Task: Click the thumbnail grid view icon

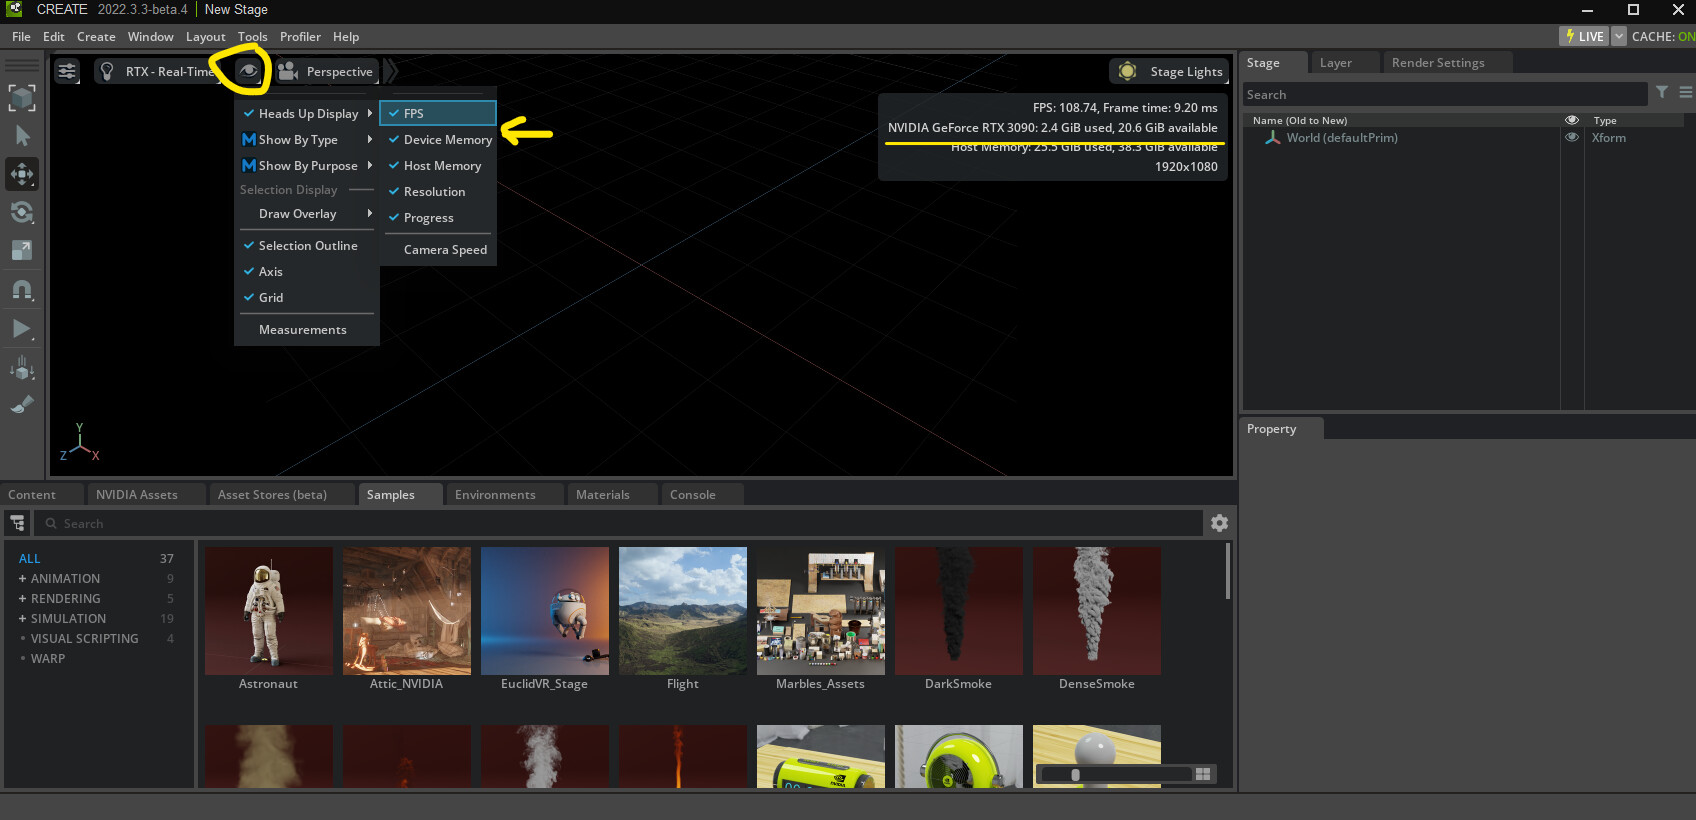Action: tap(1203, 774)
